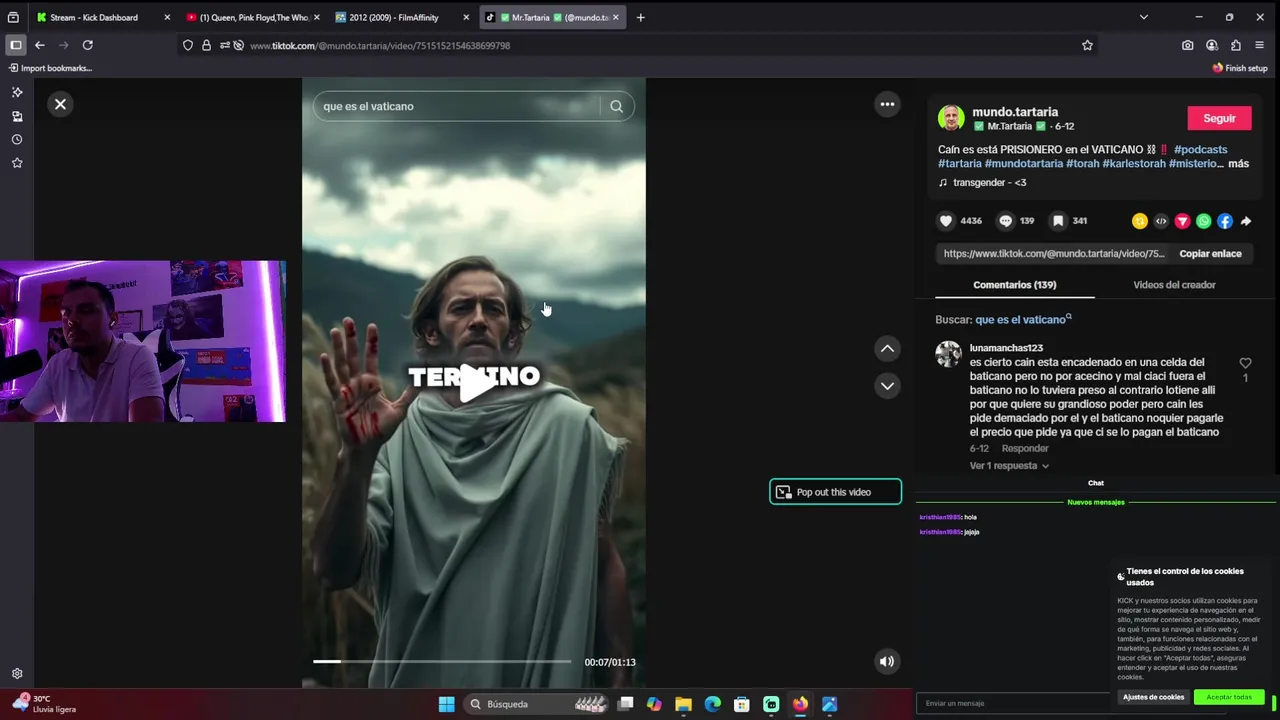Open tracking protection shield icon
The height and width of the screenshot is (720, 1280).
click(x=188, y=45)
